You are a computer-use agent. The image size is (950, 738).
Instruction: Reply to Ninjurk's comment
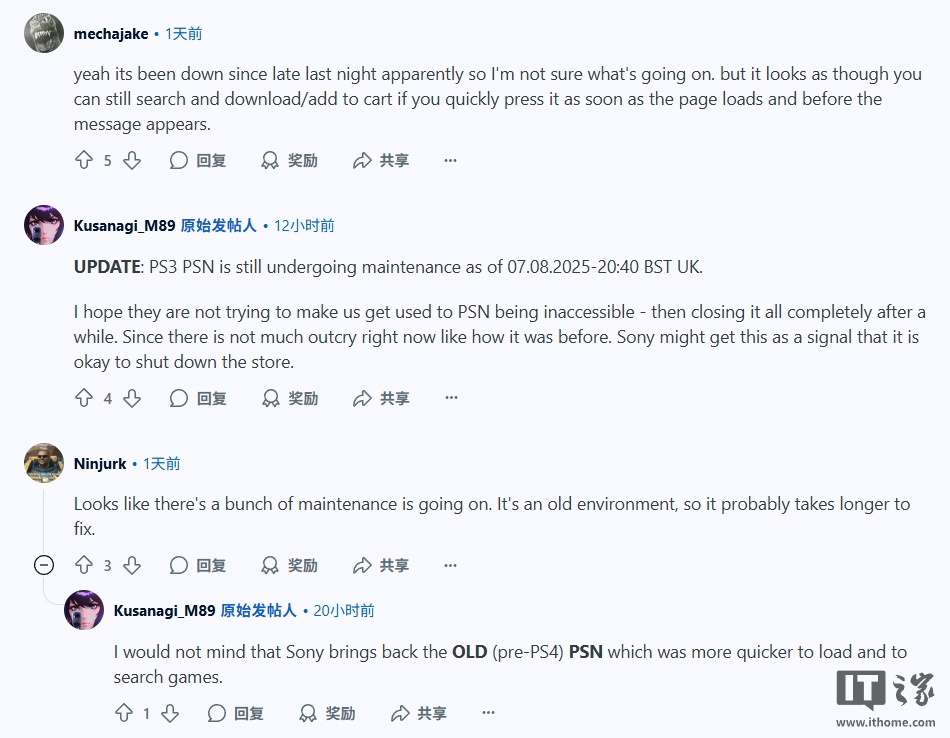198,565
